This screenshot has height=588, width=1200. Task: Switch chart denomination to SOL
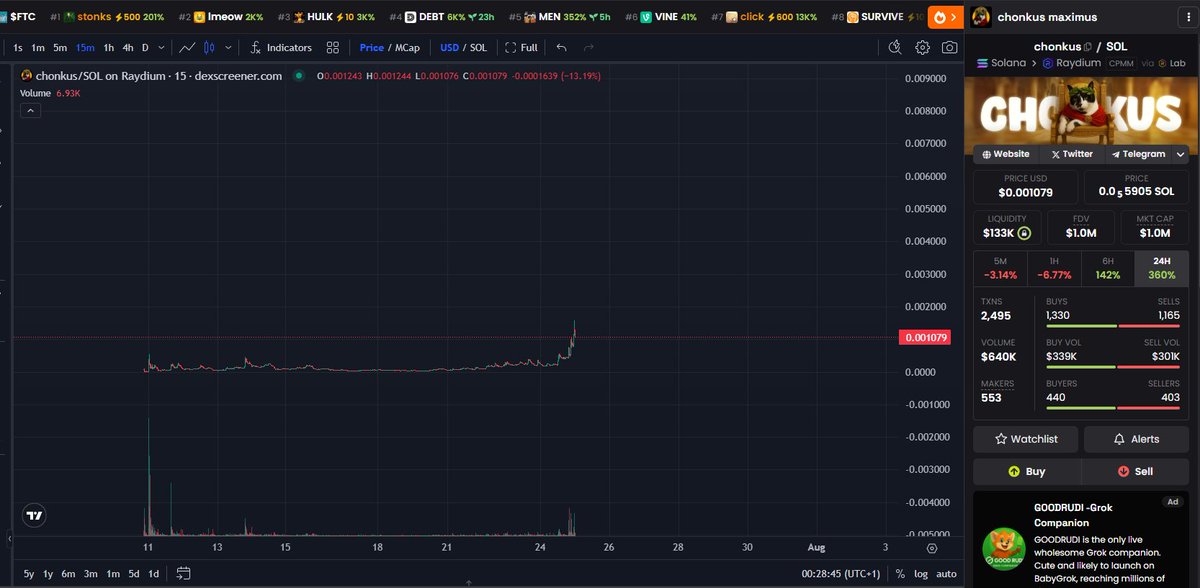coord(478,47)
